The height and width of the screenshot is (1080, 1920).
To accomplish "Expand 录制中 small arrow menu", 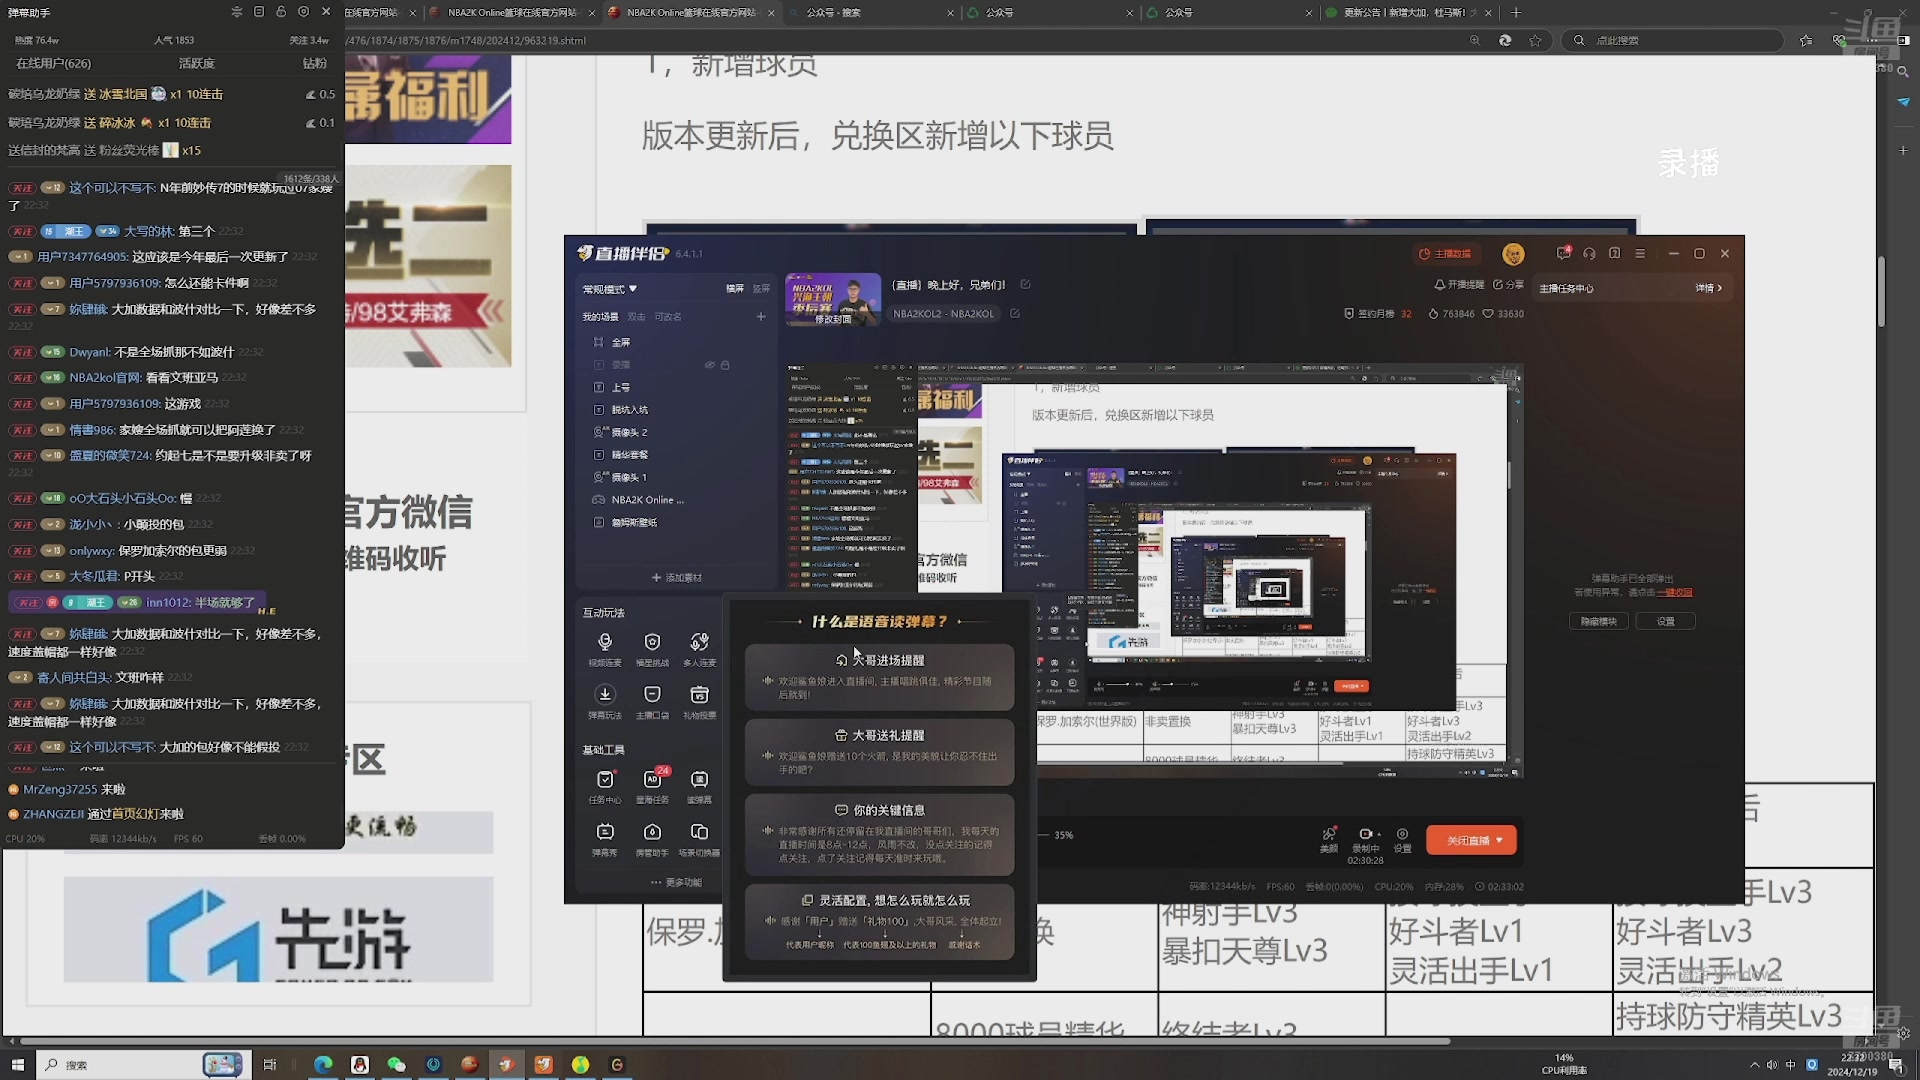I will pyautogui.click(x=1379, y=834).
